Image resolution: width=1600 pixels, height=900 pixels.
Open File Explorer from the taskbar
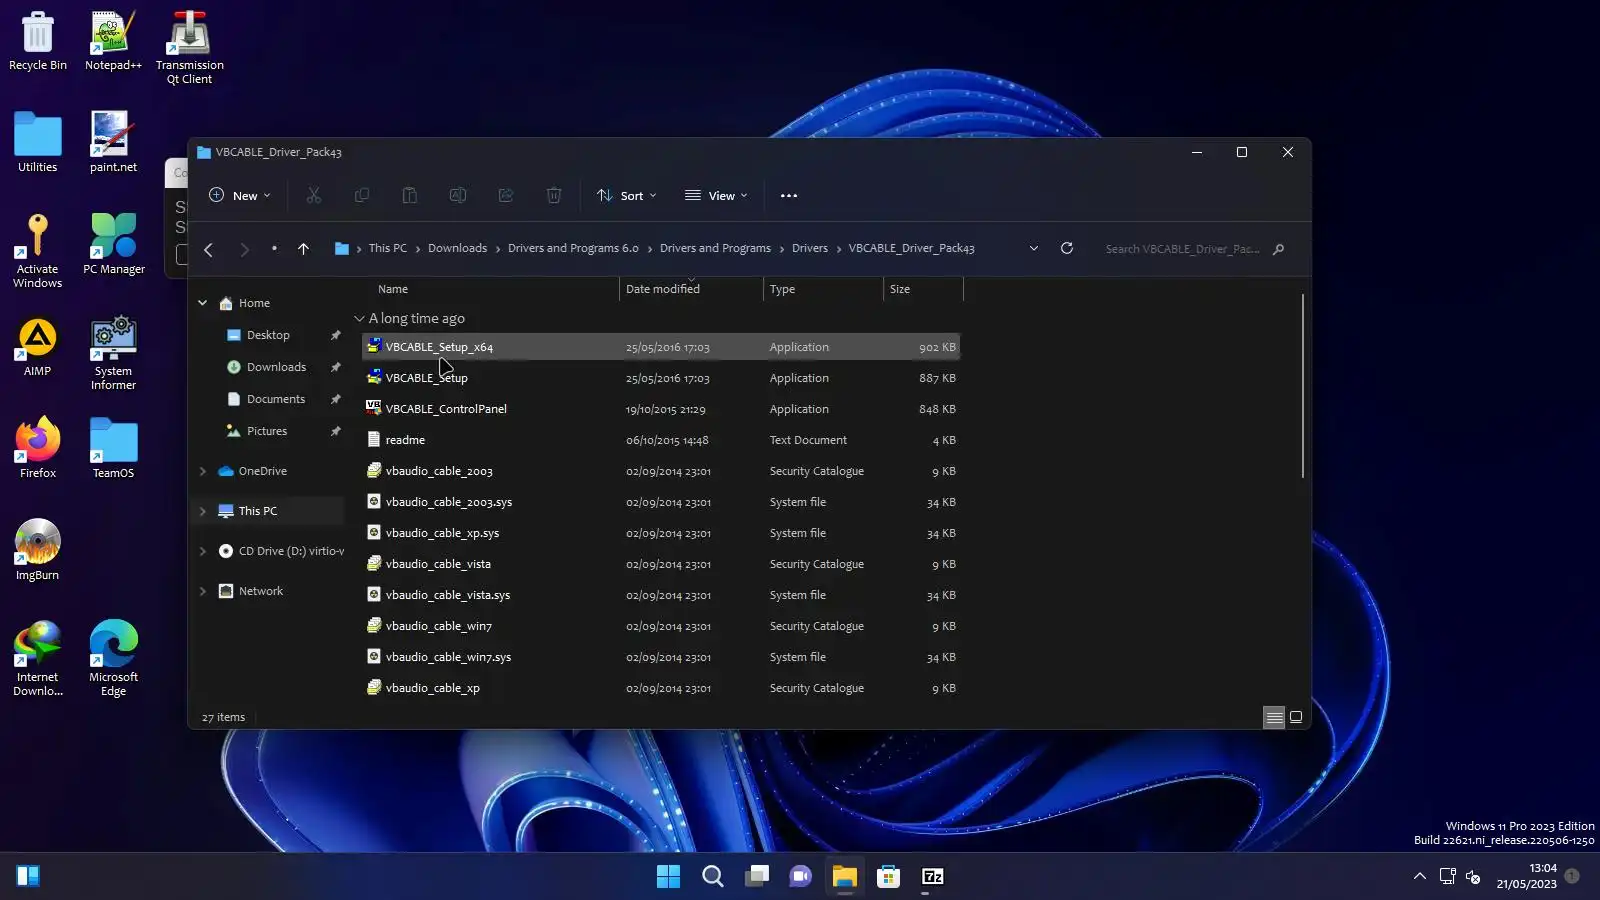click(844, 877)
